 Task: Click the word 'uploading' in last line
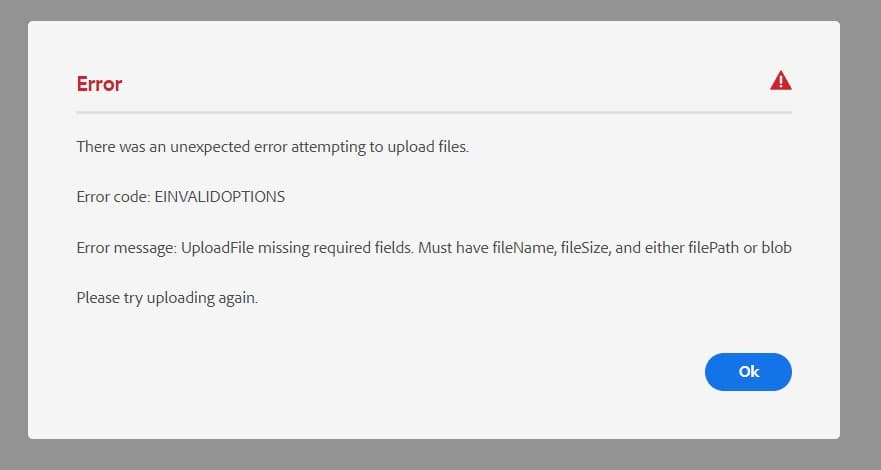tap(180, 298)
